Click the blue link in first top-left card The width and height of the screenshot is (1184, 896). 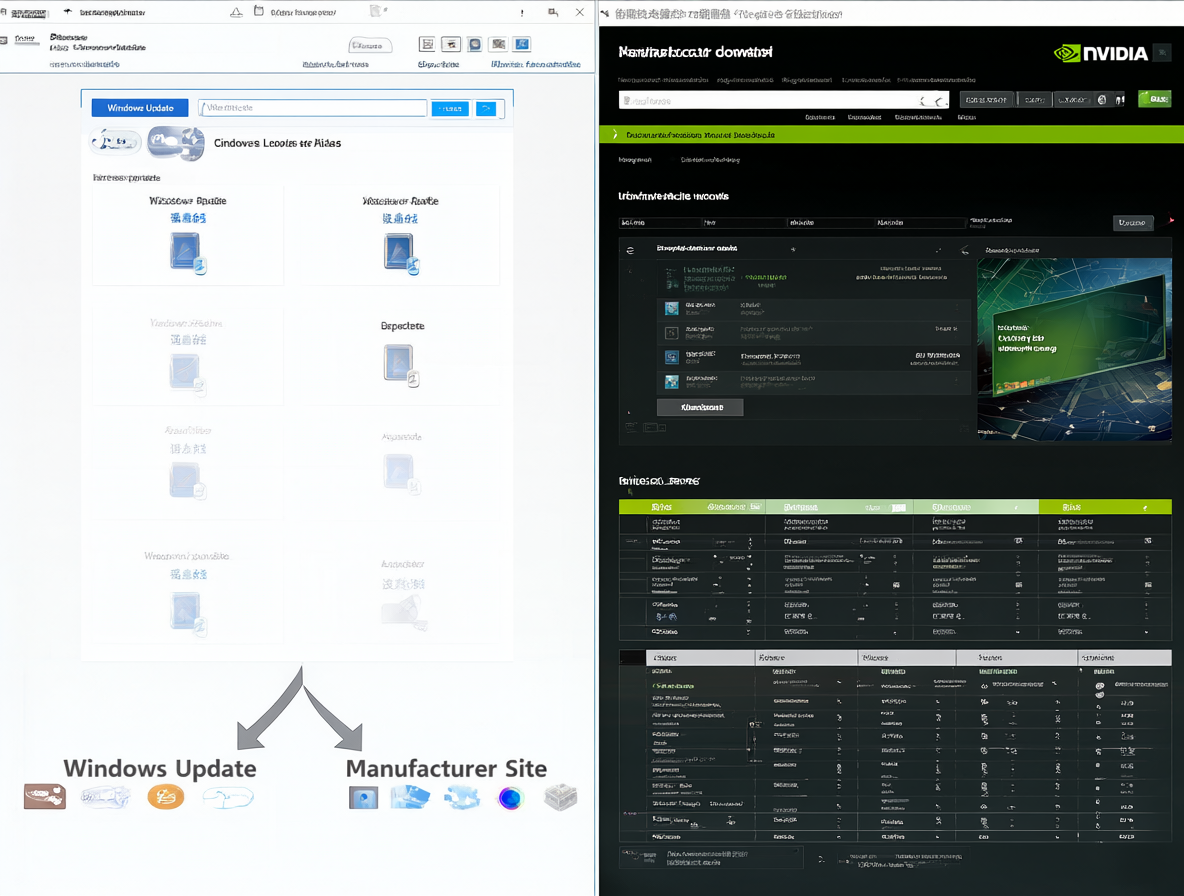(188, 218)
